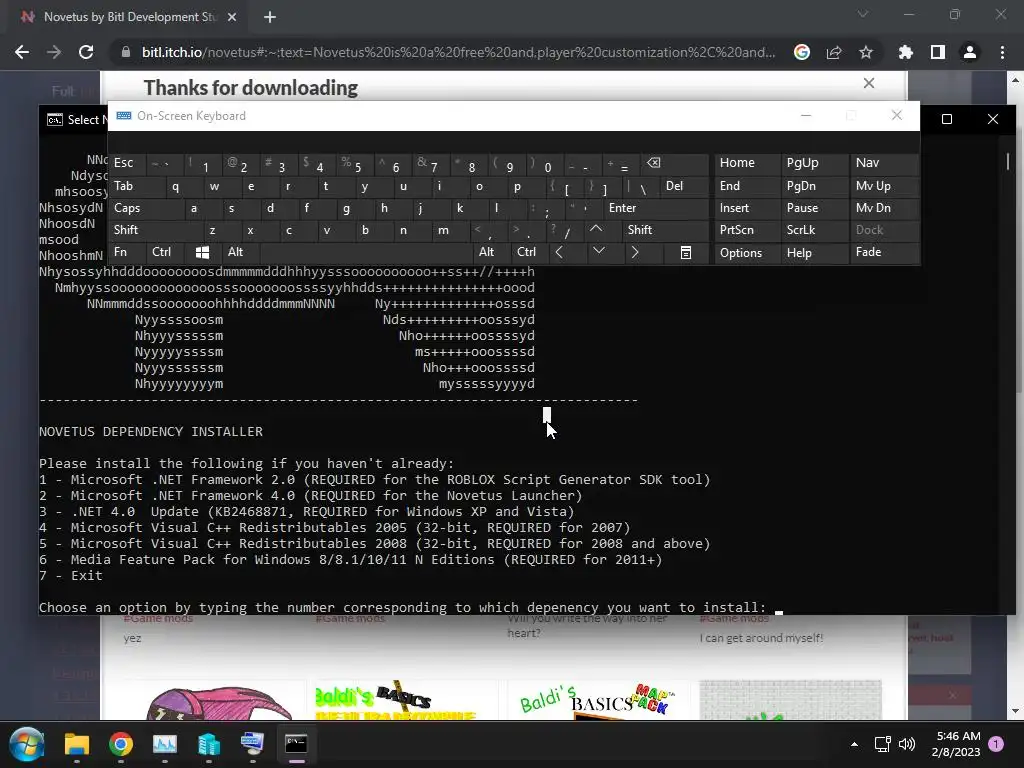This screenshot has width=1024, height=768.
Task: Click the address bar URL
Action: tap(458, 52)
